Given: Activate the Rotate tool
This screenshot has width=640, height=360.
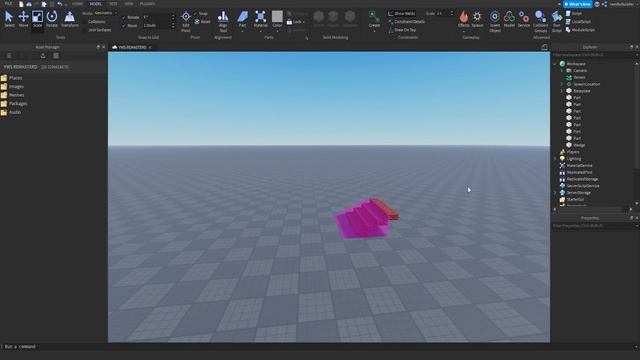Looking at the screenshot, I should [52, 19].
